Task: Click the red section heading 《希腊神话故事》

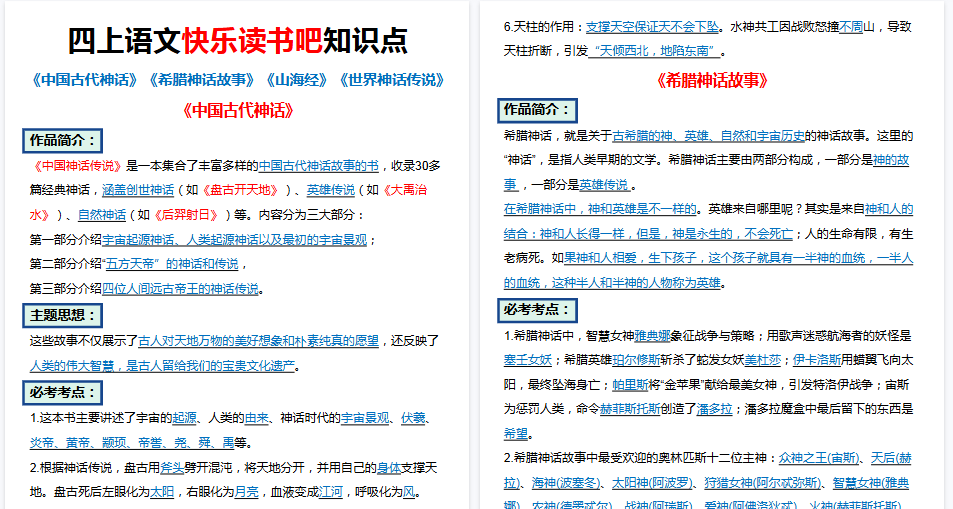Action: 712,80
